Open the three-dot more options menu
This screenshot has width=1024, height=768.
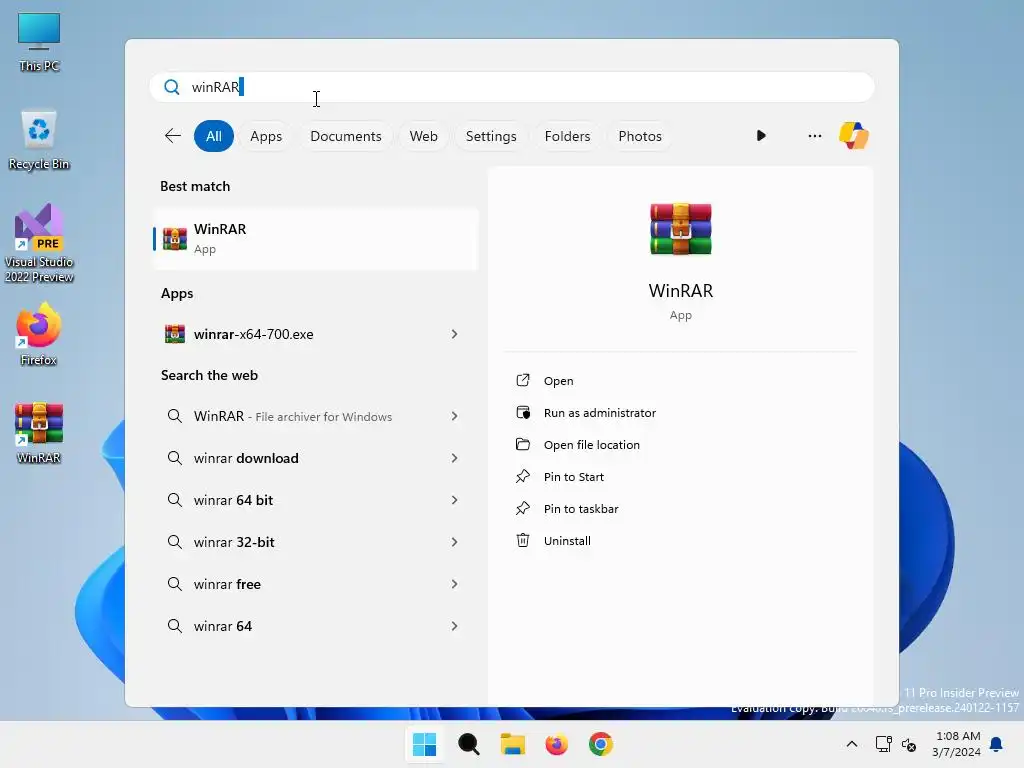point(814,136)
